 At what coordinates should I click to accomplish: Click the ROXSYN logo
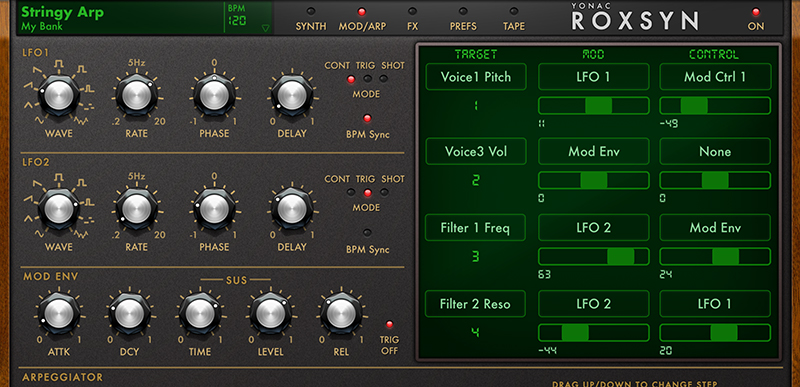[635, 20]
